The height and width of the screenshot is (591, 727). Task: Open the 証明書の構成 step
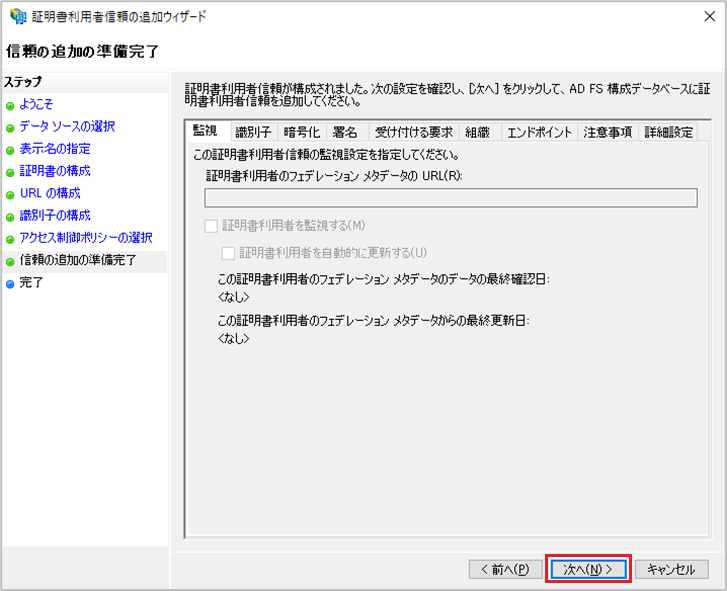click(x=55, y=171)
